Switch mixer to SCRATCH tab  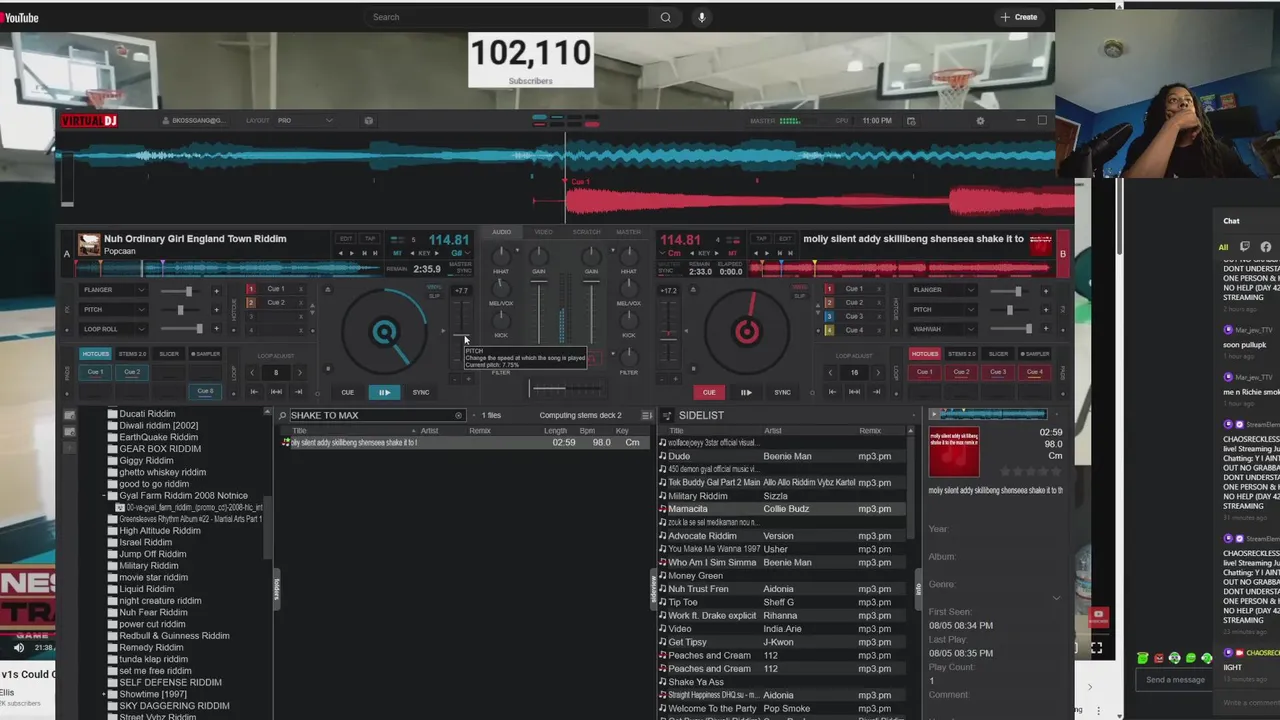click(587, 232)
